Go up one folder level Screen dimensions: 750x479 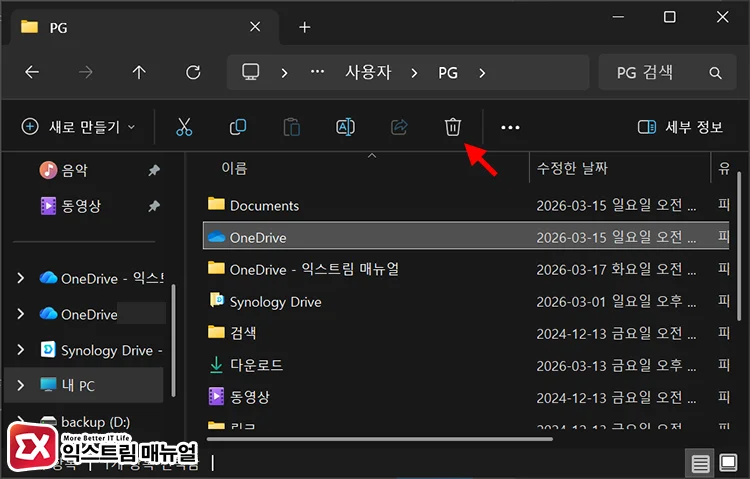click(139, 73)
